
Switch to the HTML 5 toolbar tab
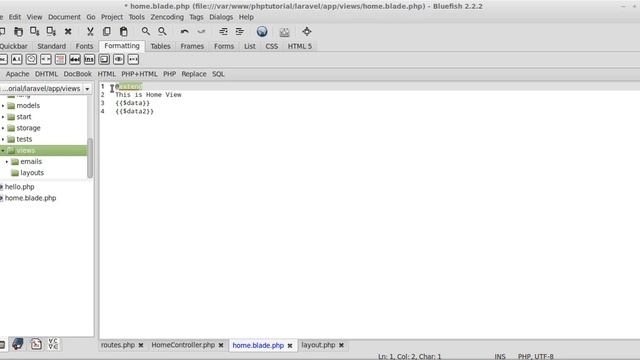pos(300,46)
